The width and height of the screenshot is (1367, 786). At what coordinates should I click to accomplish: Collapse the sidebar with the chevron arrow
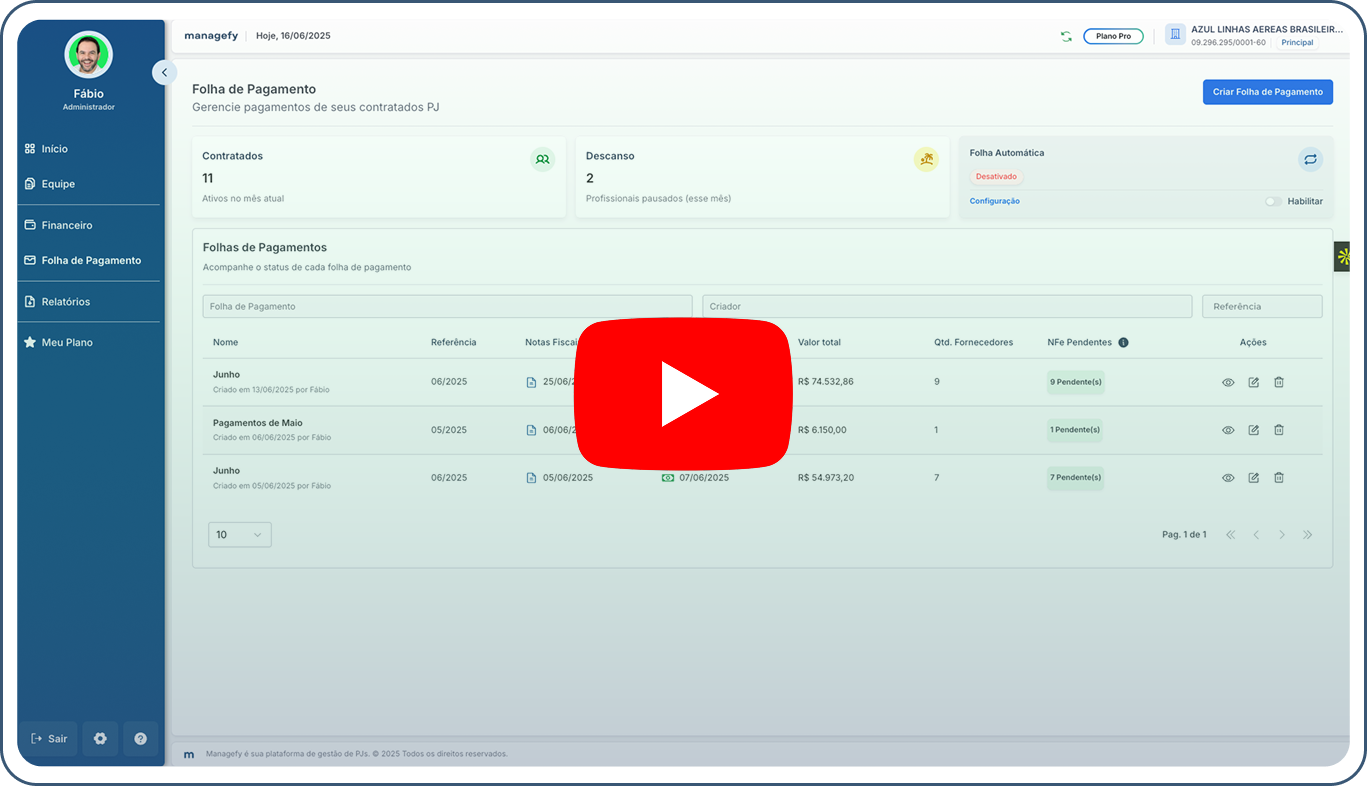pos(164,72)
